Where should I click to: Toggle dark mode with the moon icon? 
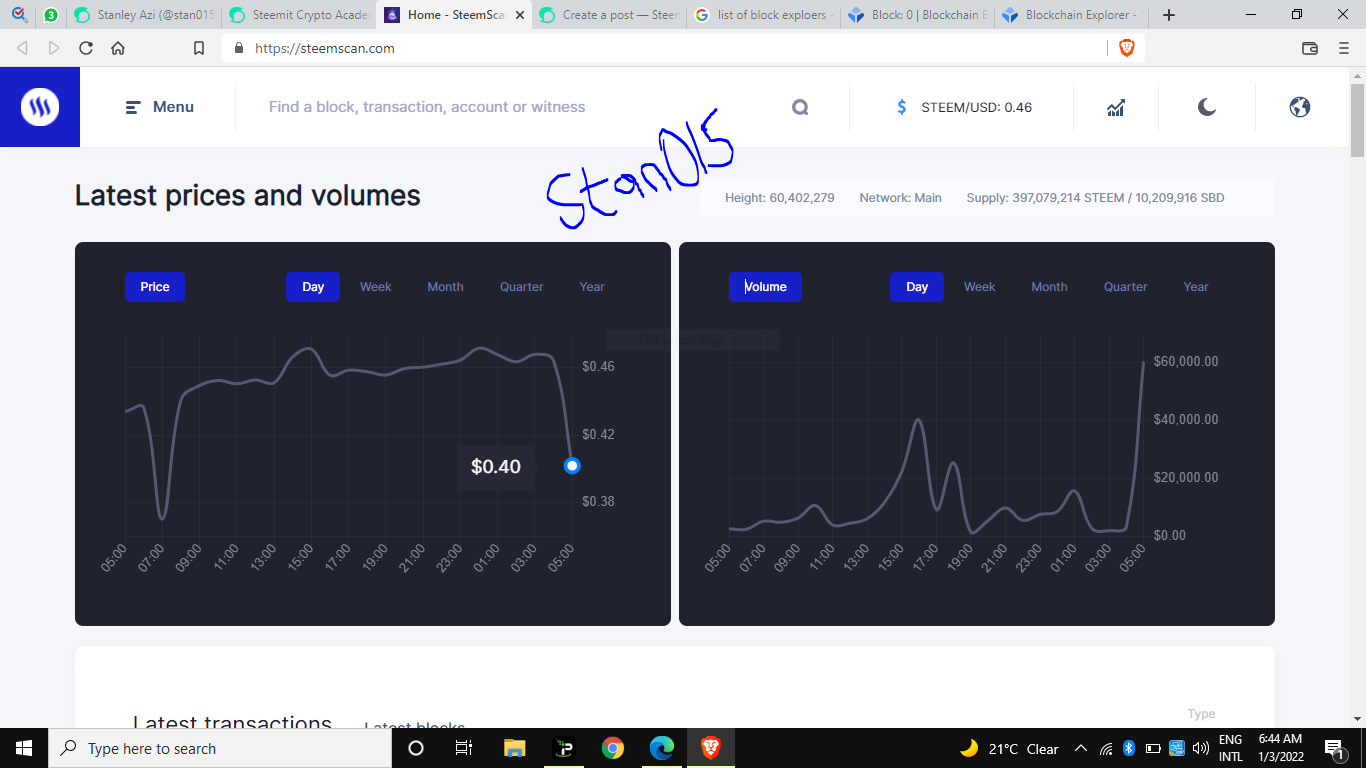[1207, 107]
